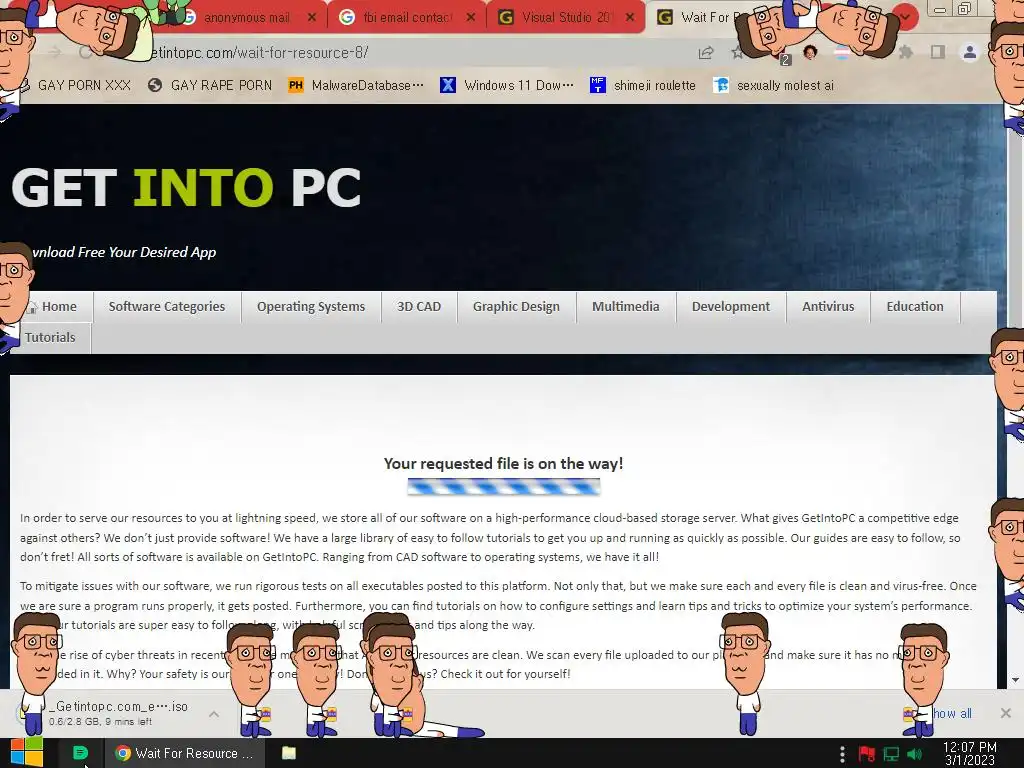Viewport: 1024px width, 768px height.
Task: Open the Chrome profile icon
Action: [970, 52]
